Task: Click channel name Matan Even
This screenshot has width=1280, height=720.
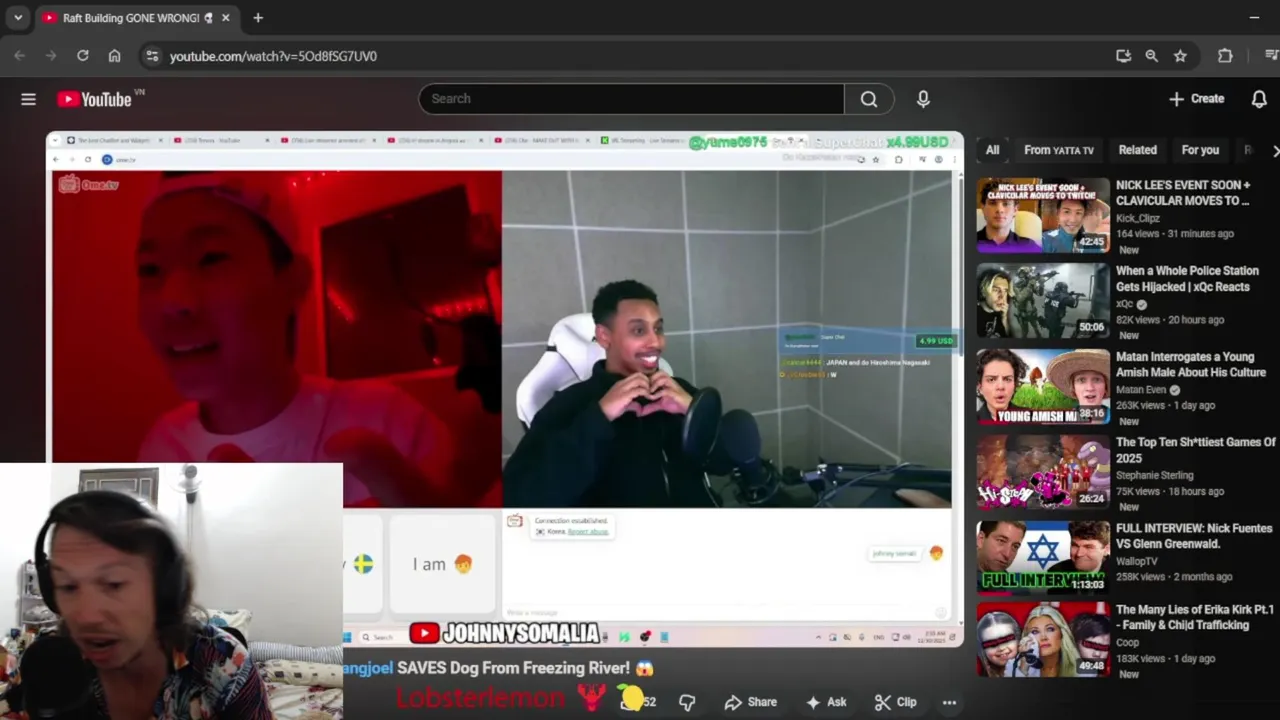Action: coord(1141,390)
